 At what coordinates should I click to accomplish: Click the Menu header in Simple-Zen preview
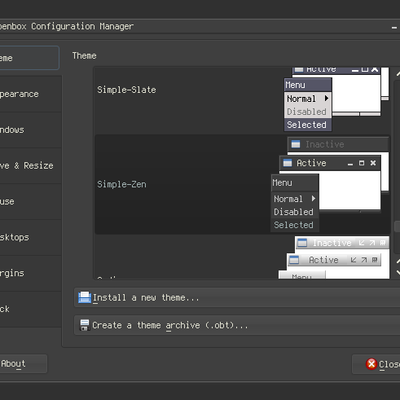coord(295,183)
